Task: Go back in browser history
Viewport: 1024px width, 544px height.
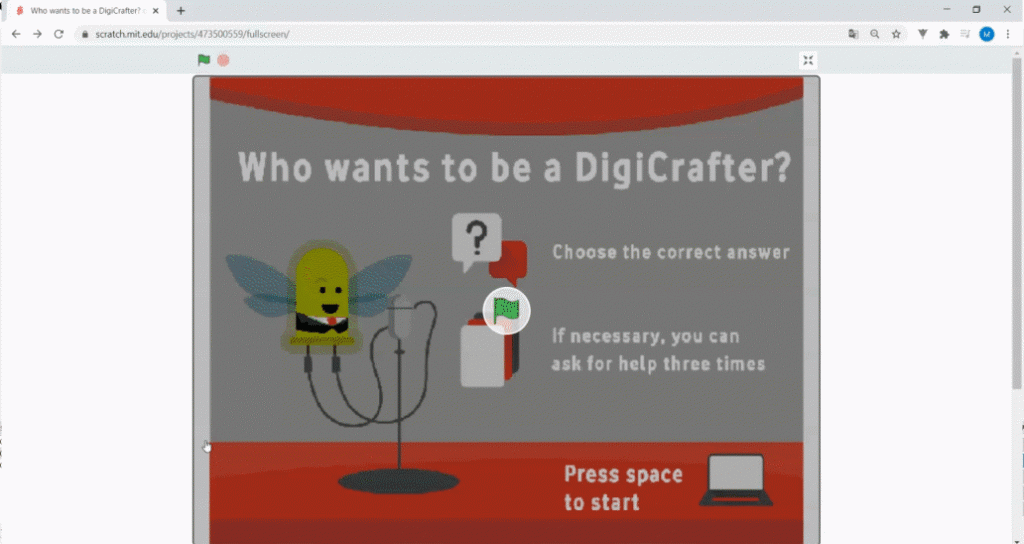Action: tap(16, 34)
